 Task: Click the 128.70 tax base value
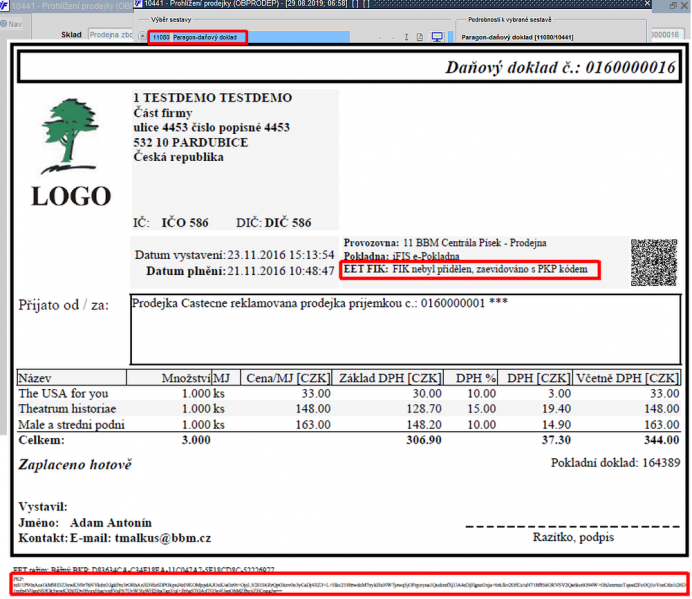pyautogui.click(x=424, y=409)
